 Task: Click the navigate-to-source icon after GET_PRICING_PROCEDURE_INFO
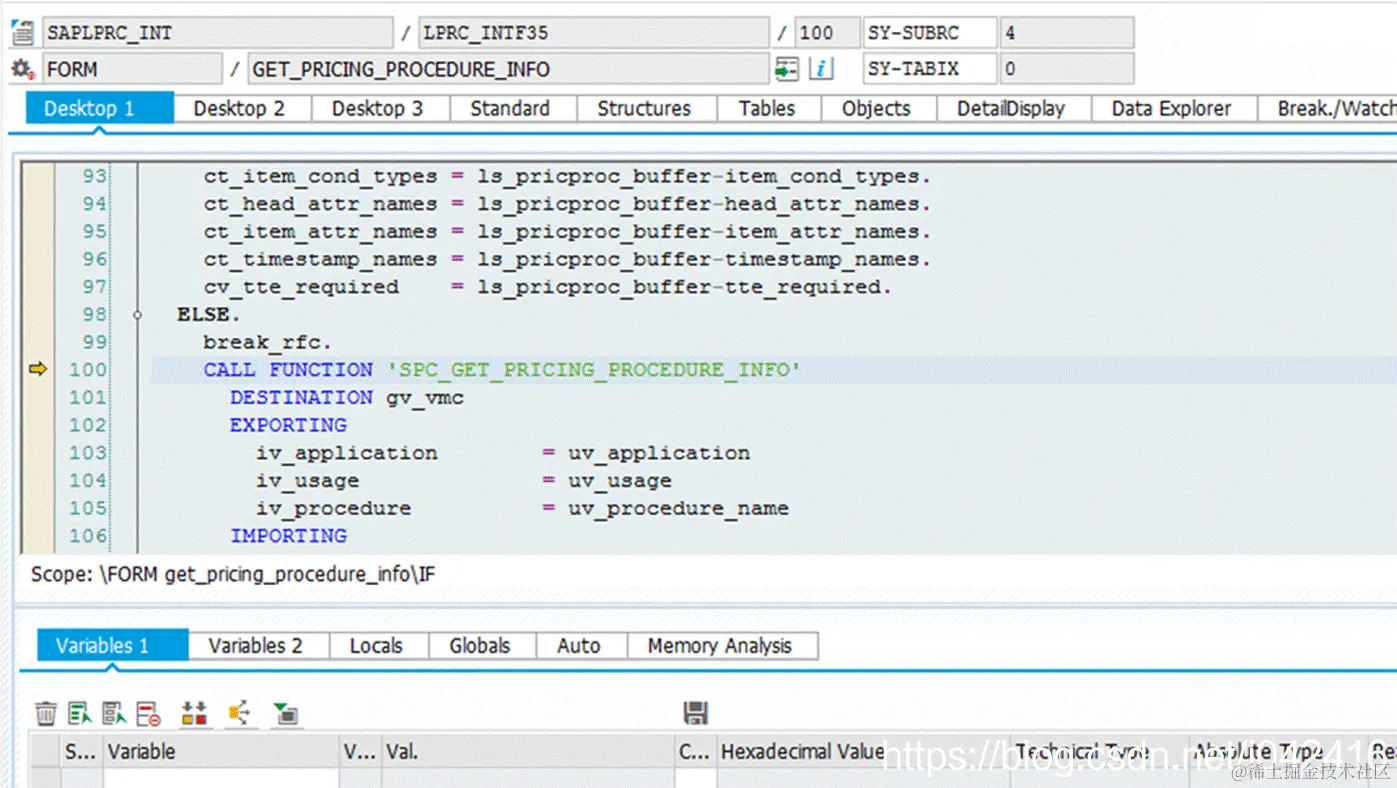click(788, 69)
